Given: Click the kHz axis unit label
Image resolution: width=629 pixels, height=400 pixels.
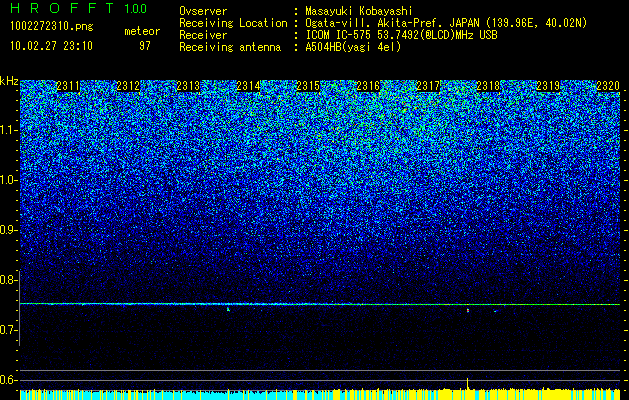Looking at the screenshot, I should pos(9,81).
